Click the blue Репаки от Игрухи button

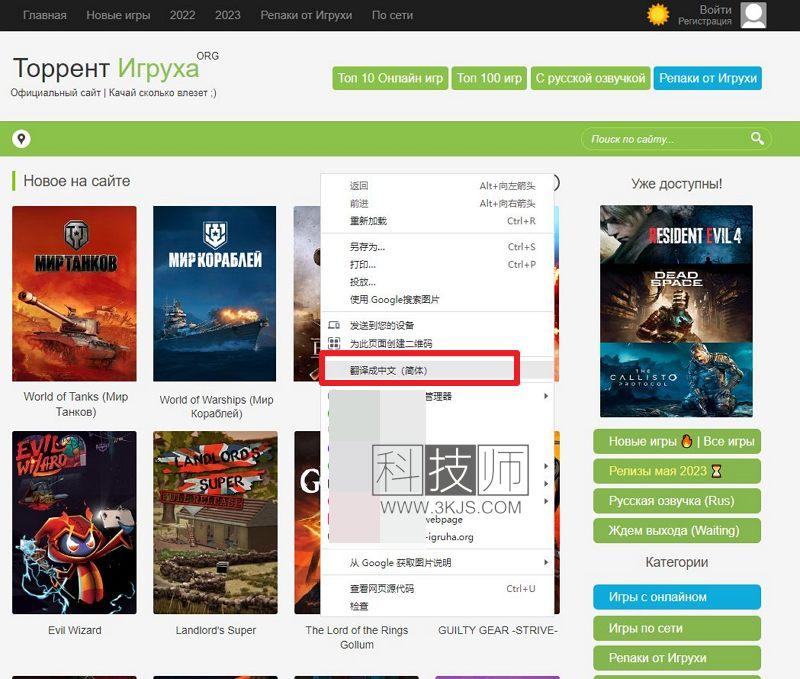(708, 78)
